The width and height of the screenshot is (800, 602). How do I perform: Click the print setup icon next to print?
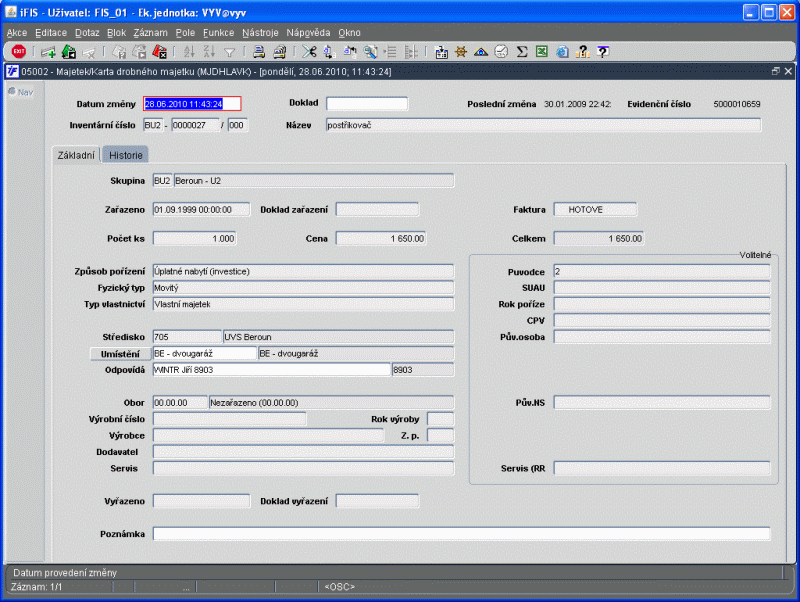[280, 52]
